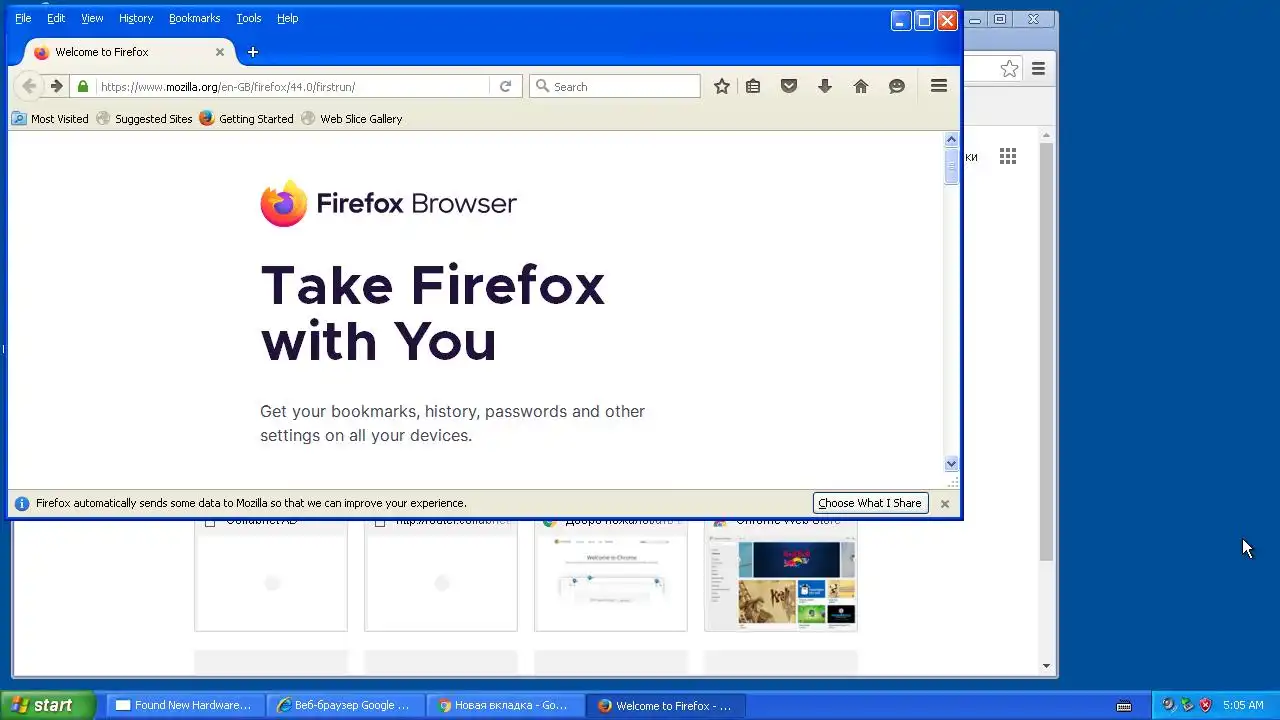1280x720 pixels.
Task: Open the Bookmarks menu
Action: click(194, 18)
